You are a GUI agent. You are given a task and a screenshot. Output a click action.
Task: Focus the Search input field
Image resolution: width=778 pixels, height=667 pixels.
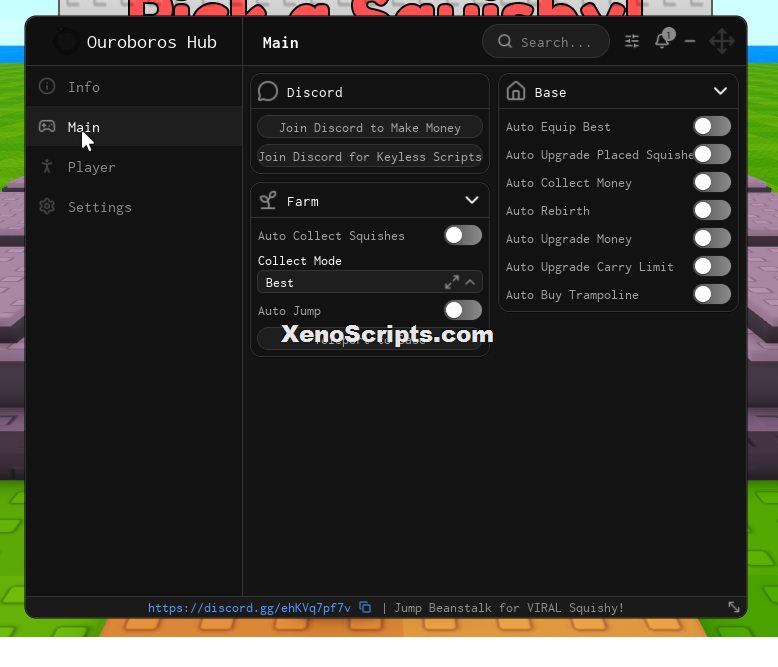(x=546, y=41)
